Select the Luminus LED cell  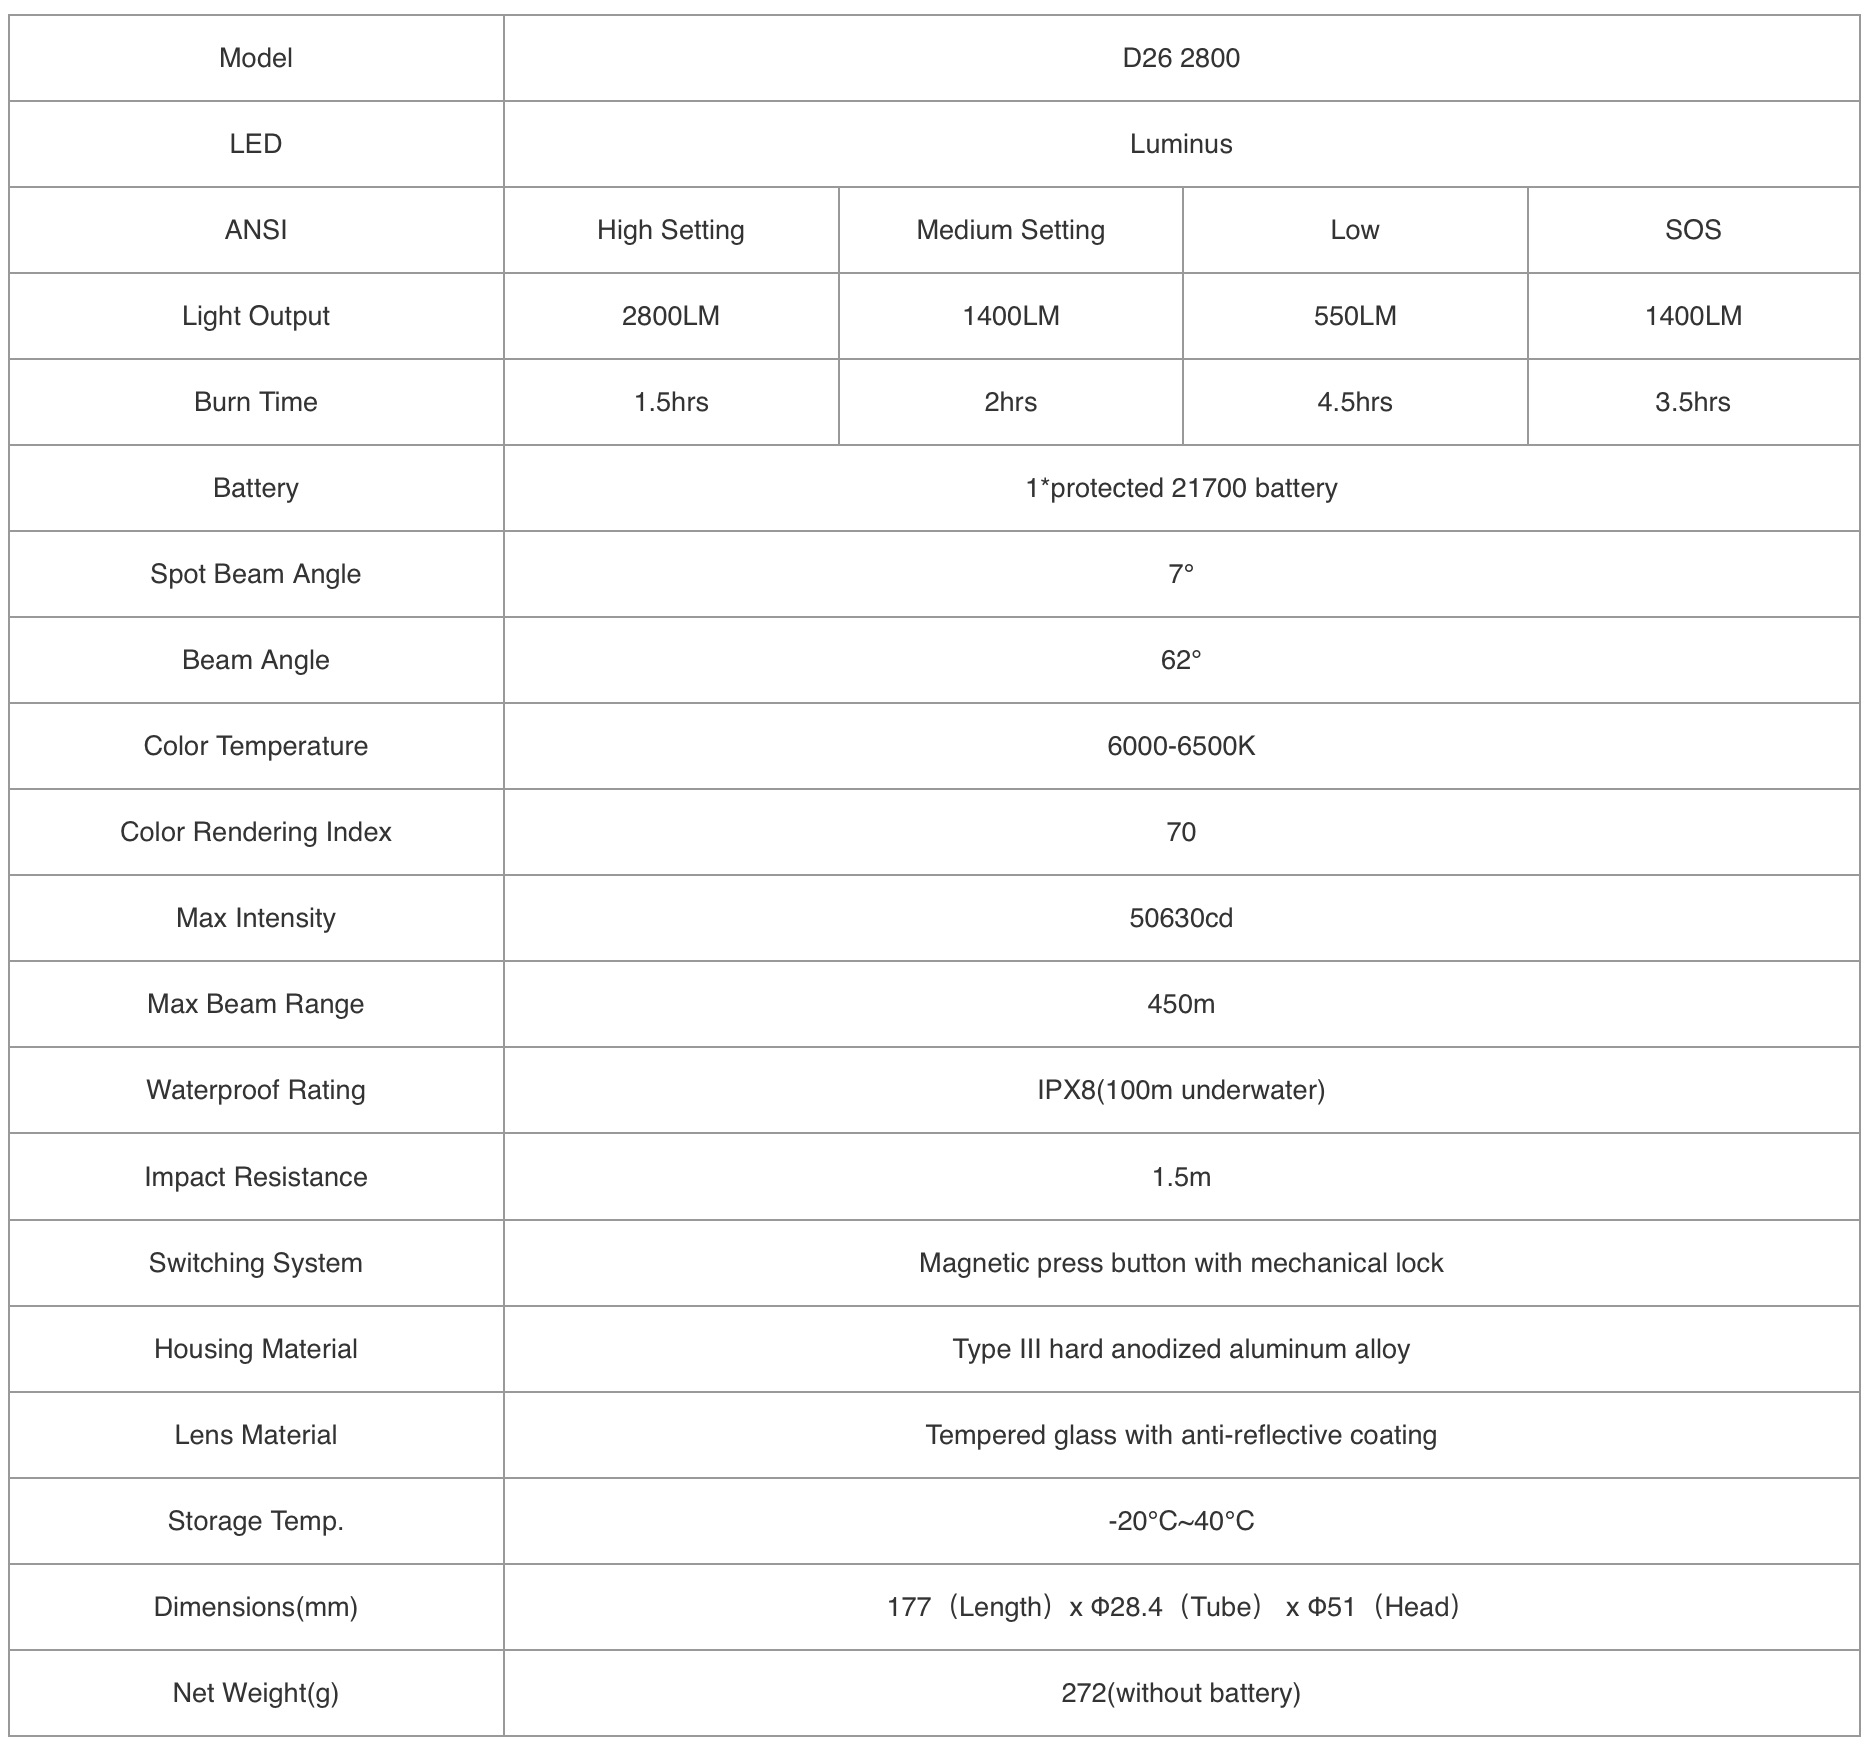tap(1180, 144)
